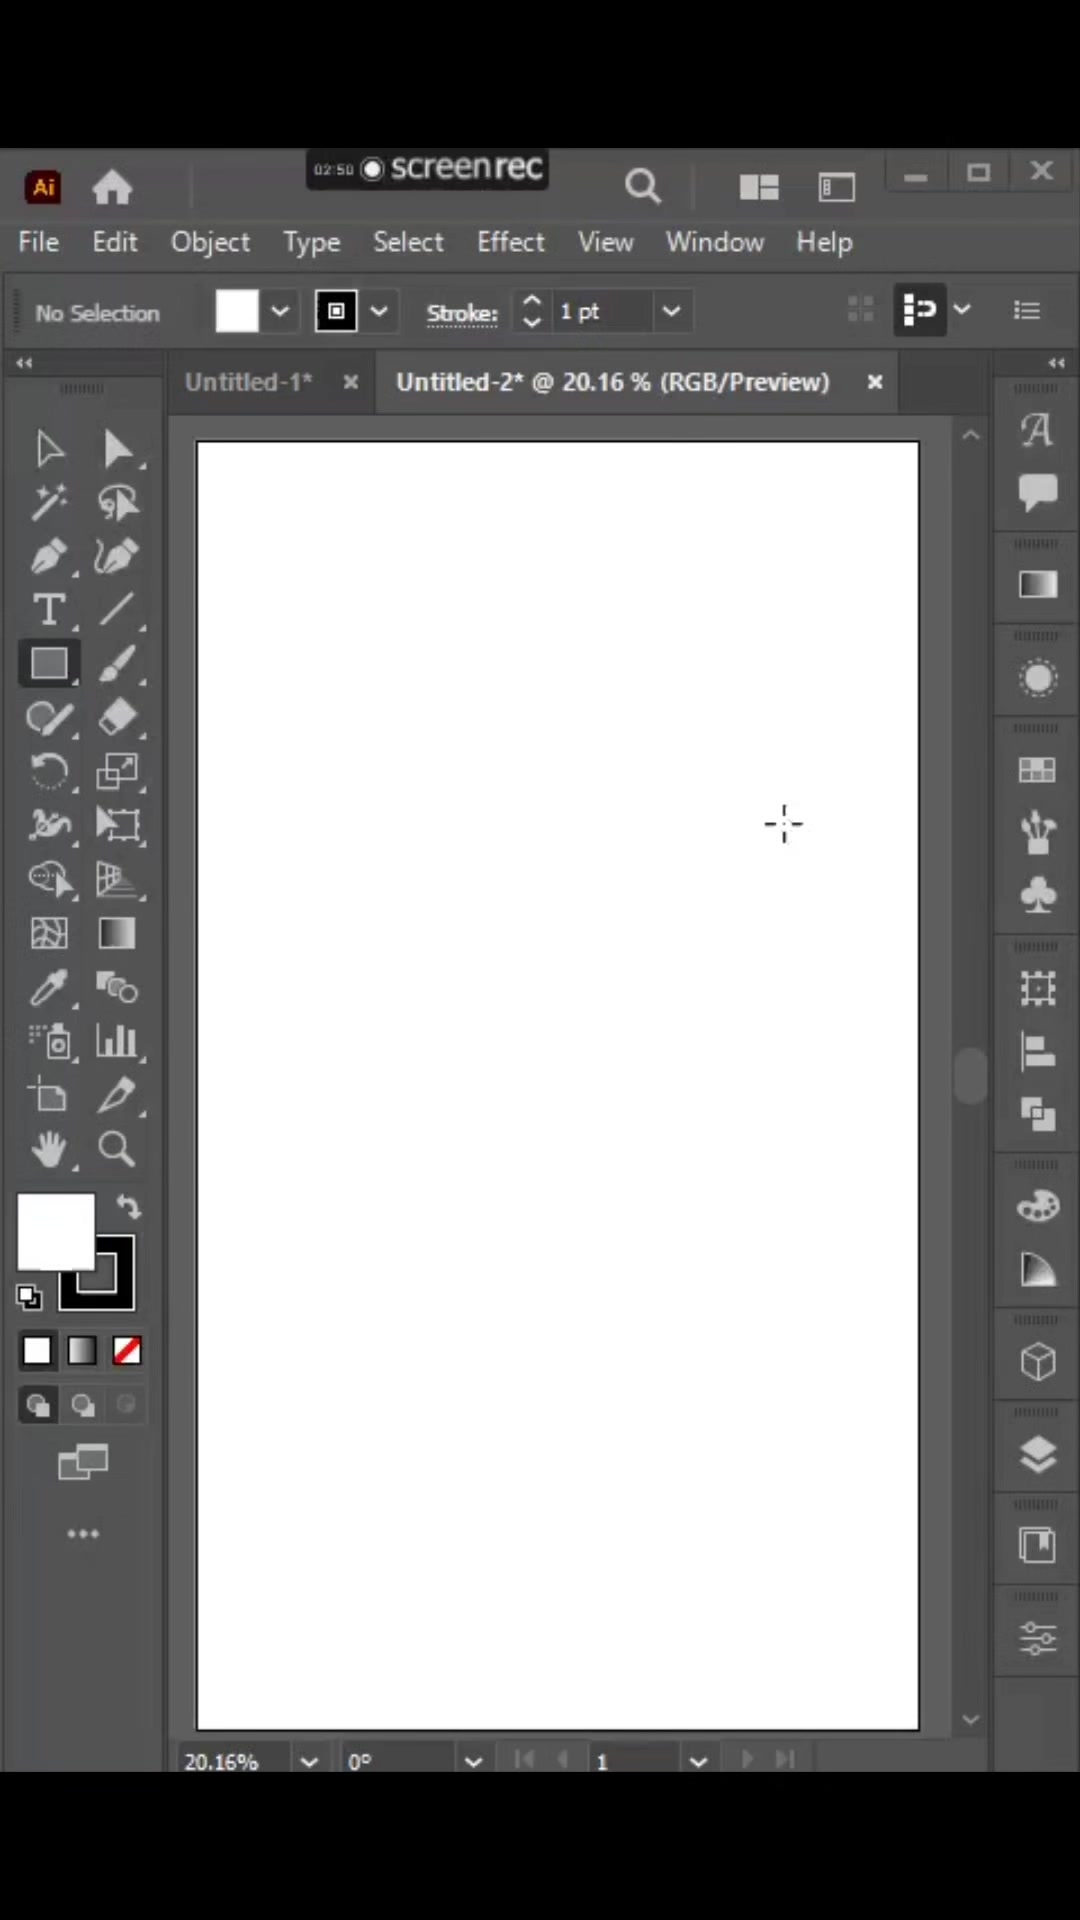Select the Eraser tool
Viewport: 1080px width, 1920px height.
click(117, 718)
